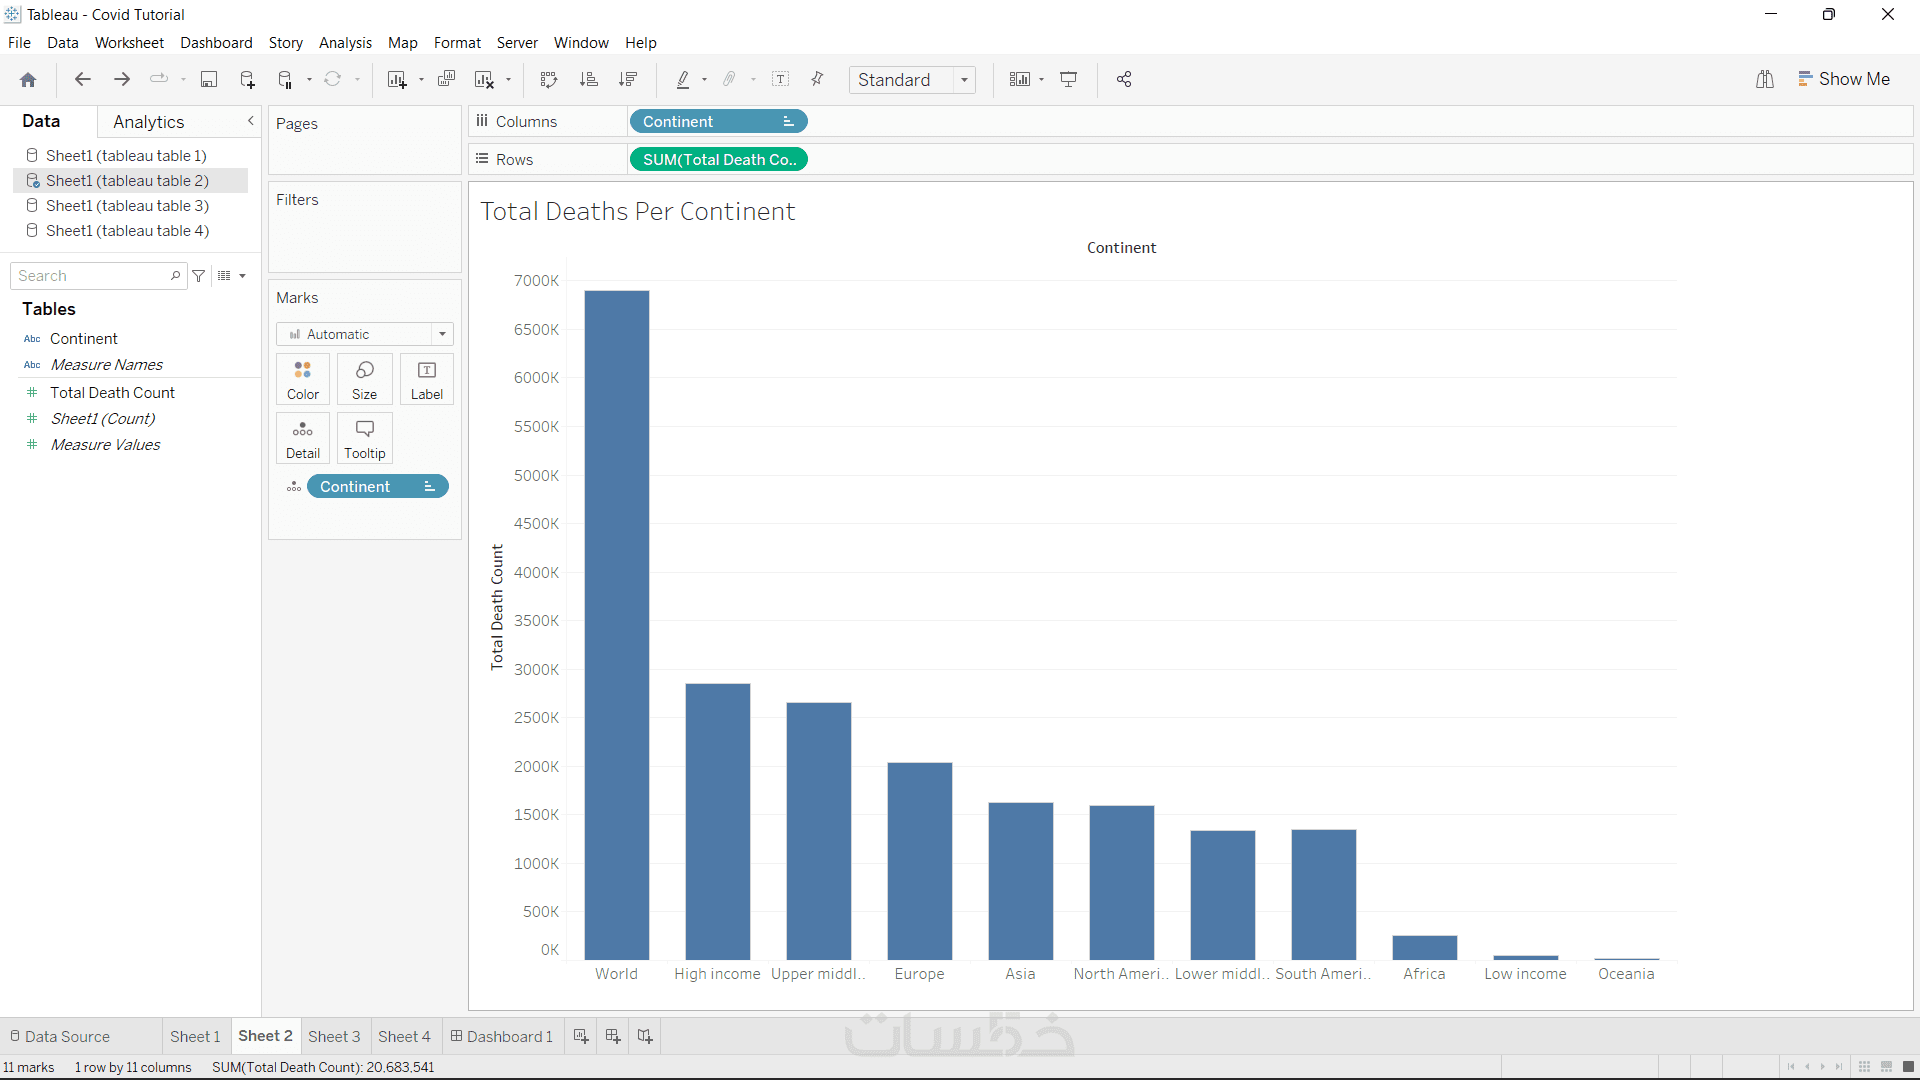Switch to the Sheet 3 tab
The width and height of the screenshot is (1920, 1080).
tap(334, 1036)
